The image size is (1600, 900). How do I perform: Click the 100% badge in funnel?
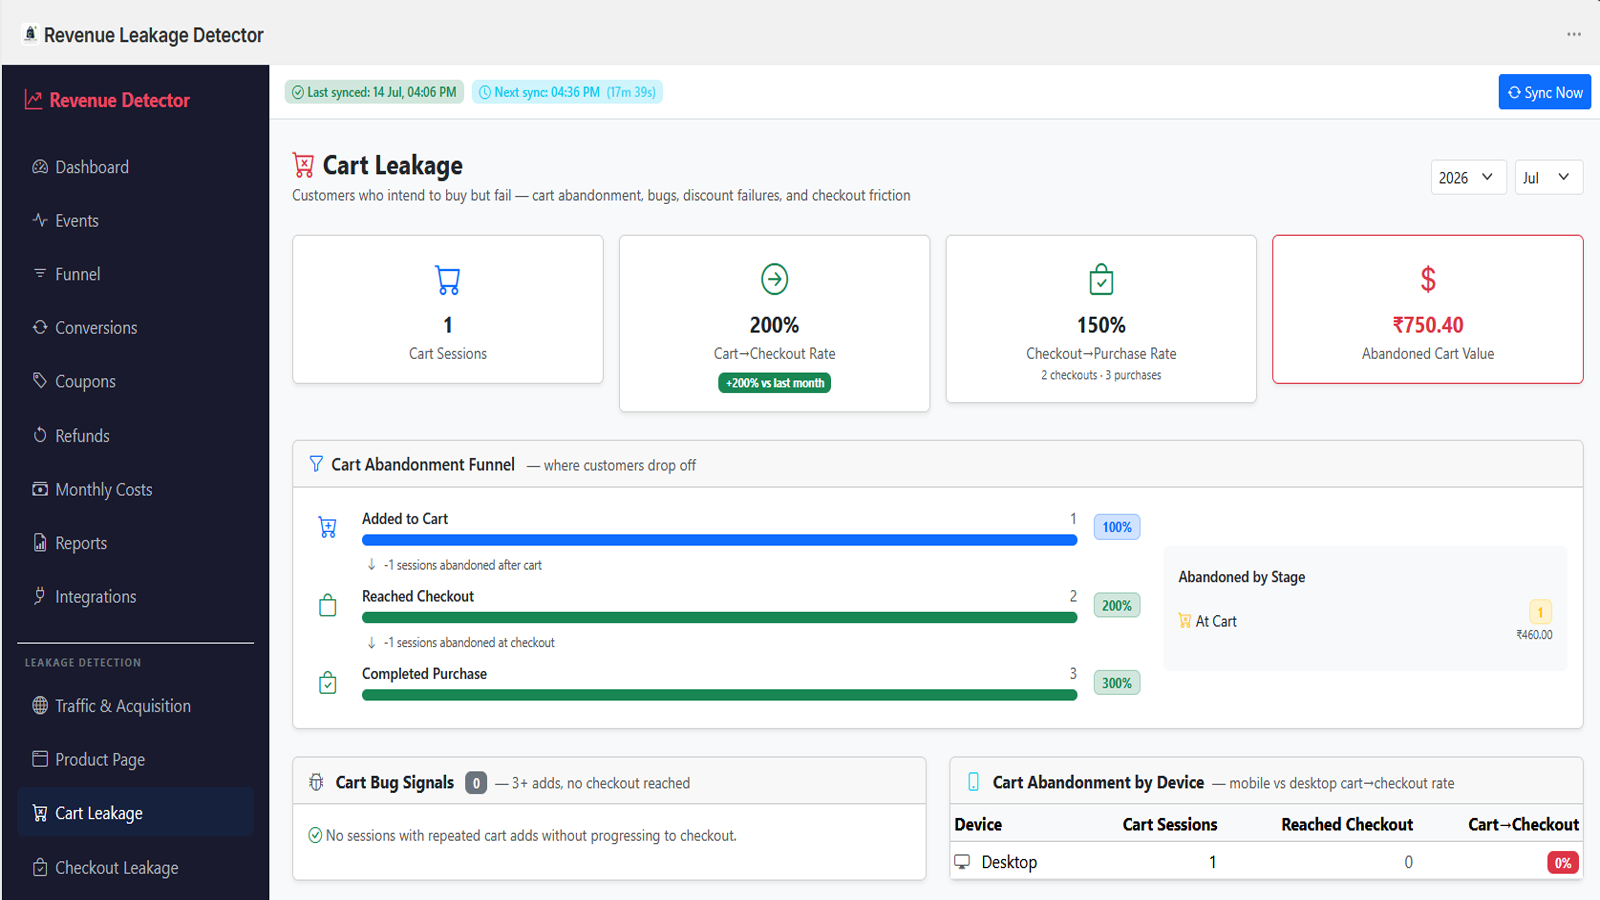pyautogui.click(x=1117, y=527)
